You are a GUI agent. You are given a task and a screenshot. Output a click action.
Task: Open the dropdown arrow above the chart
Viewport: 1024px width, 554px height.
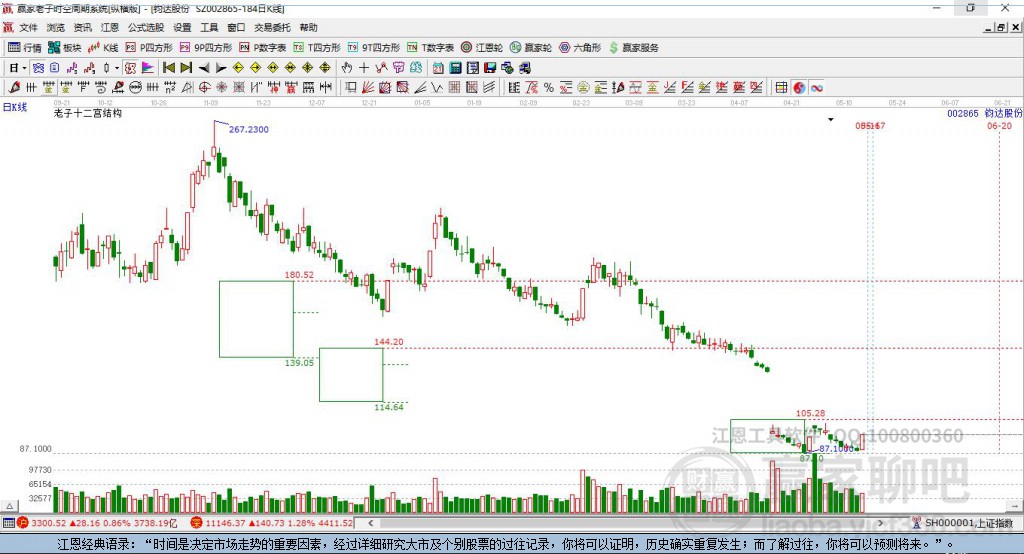tap(831, 120)
